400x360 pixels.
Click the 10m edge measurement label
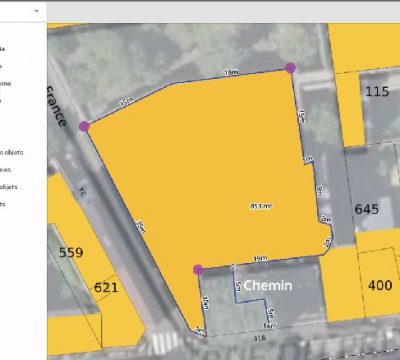point(206,302)
